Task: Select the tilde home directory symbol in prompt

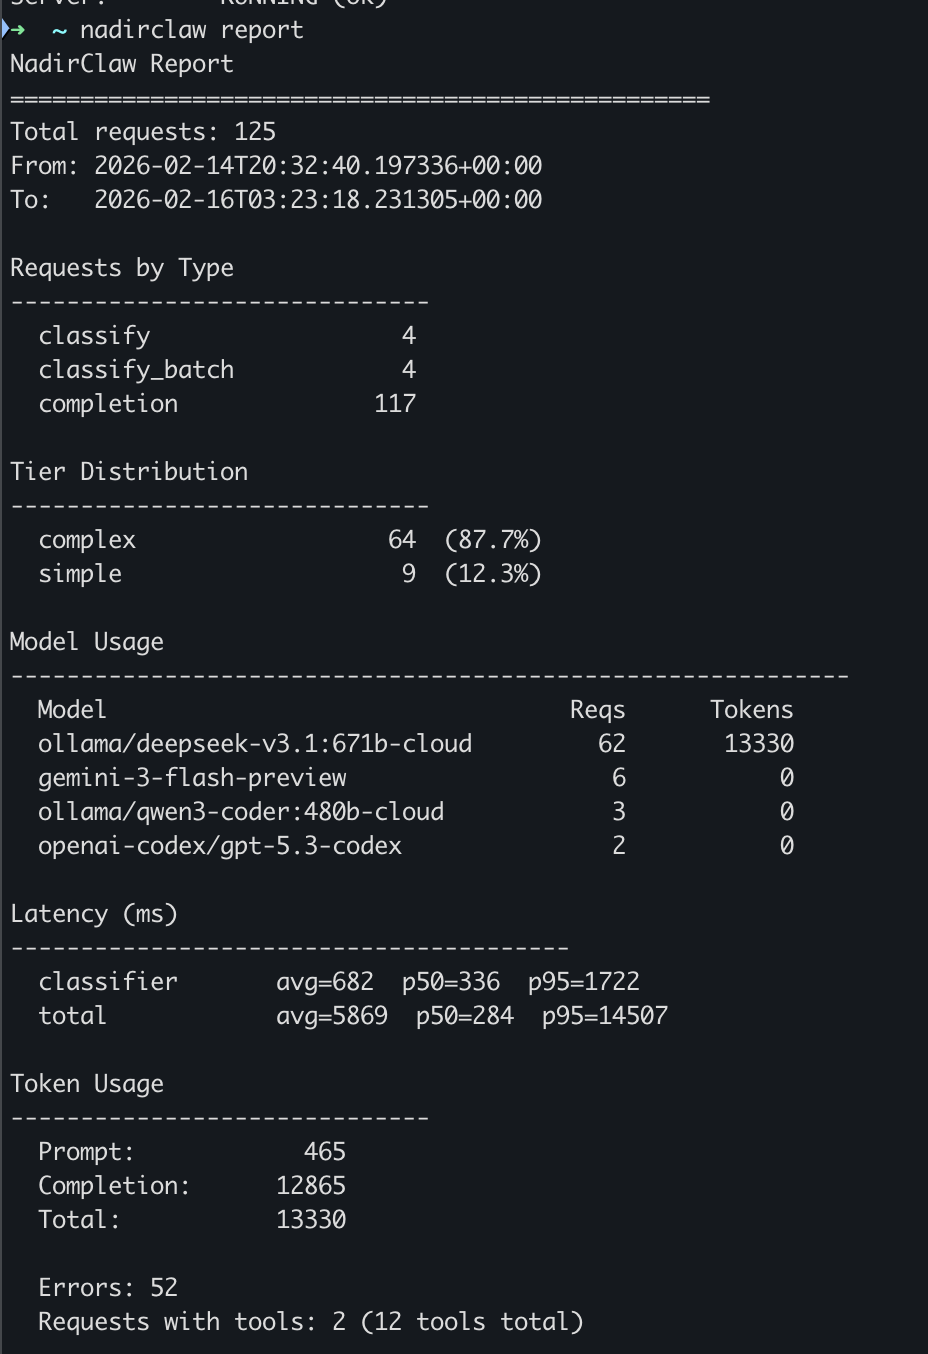Action: [57, 30]
